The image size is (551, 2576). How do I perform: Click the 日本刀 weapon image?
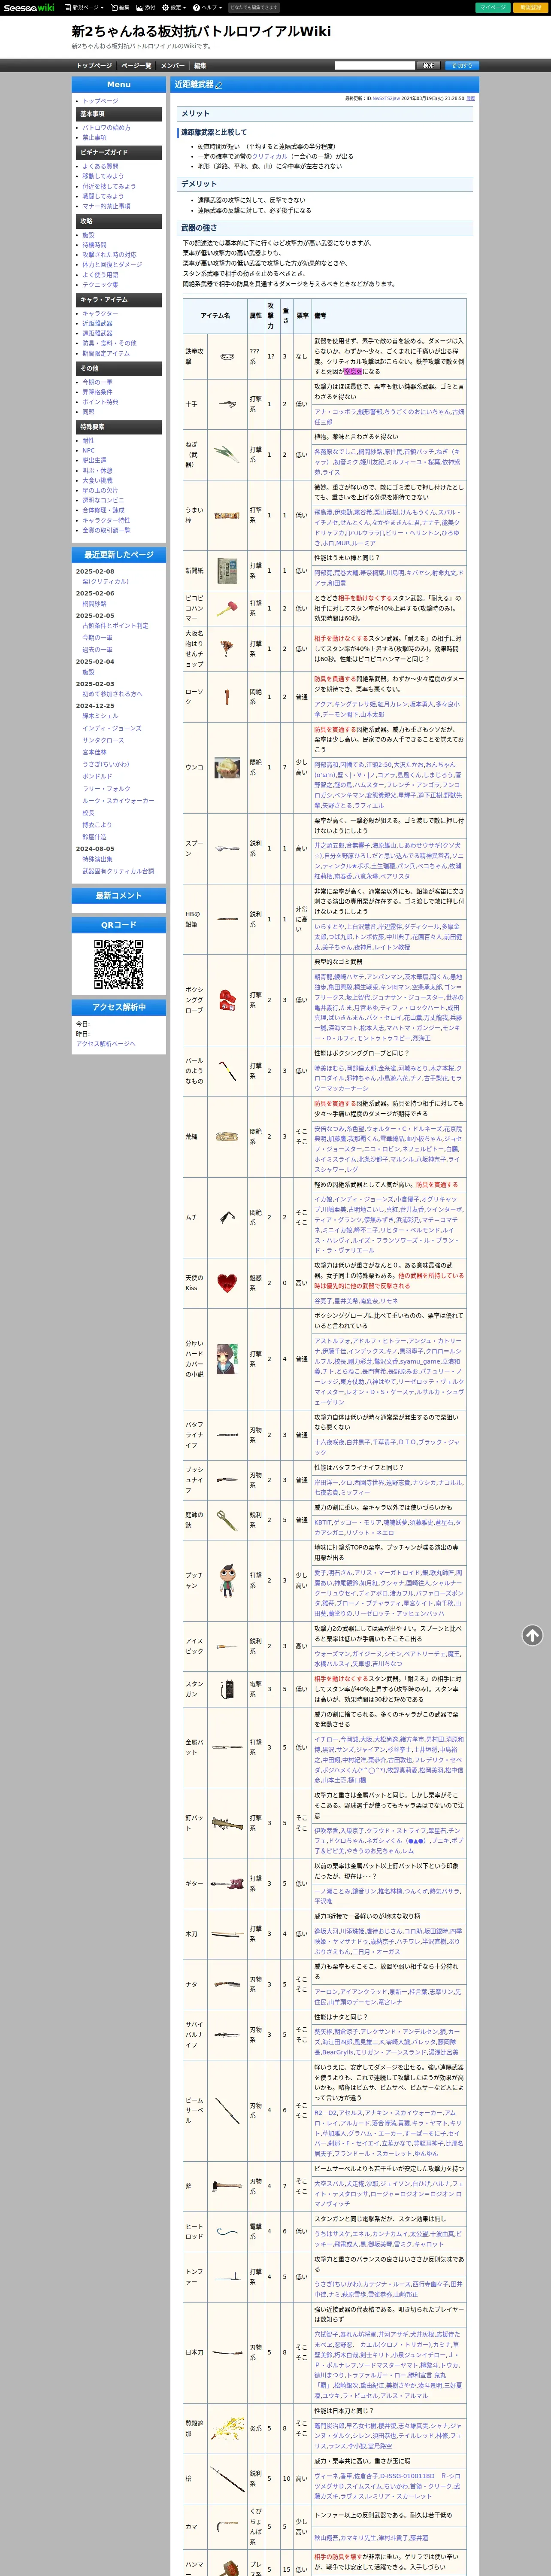click(227, 2354)
